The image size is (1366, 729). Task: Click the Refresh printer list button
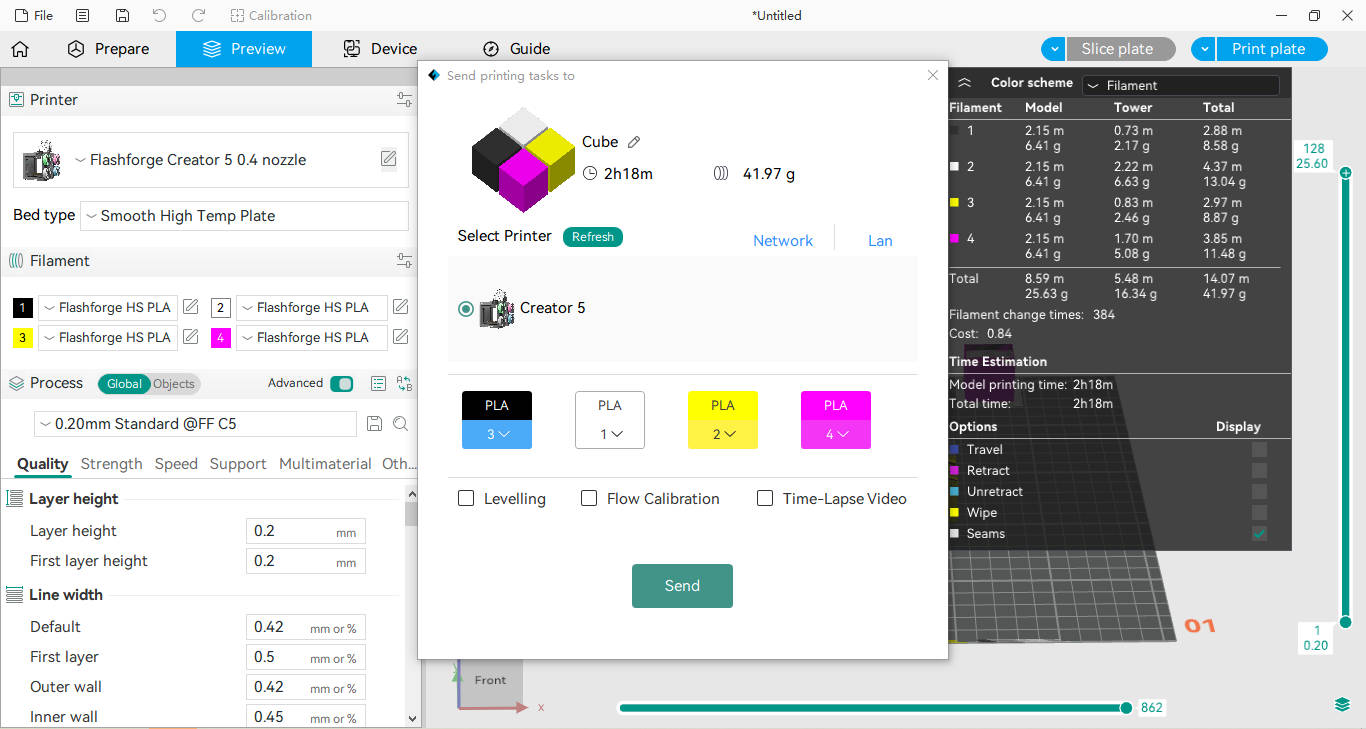pyautogui.click(x=593, y=237)
